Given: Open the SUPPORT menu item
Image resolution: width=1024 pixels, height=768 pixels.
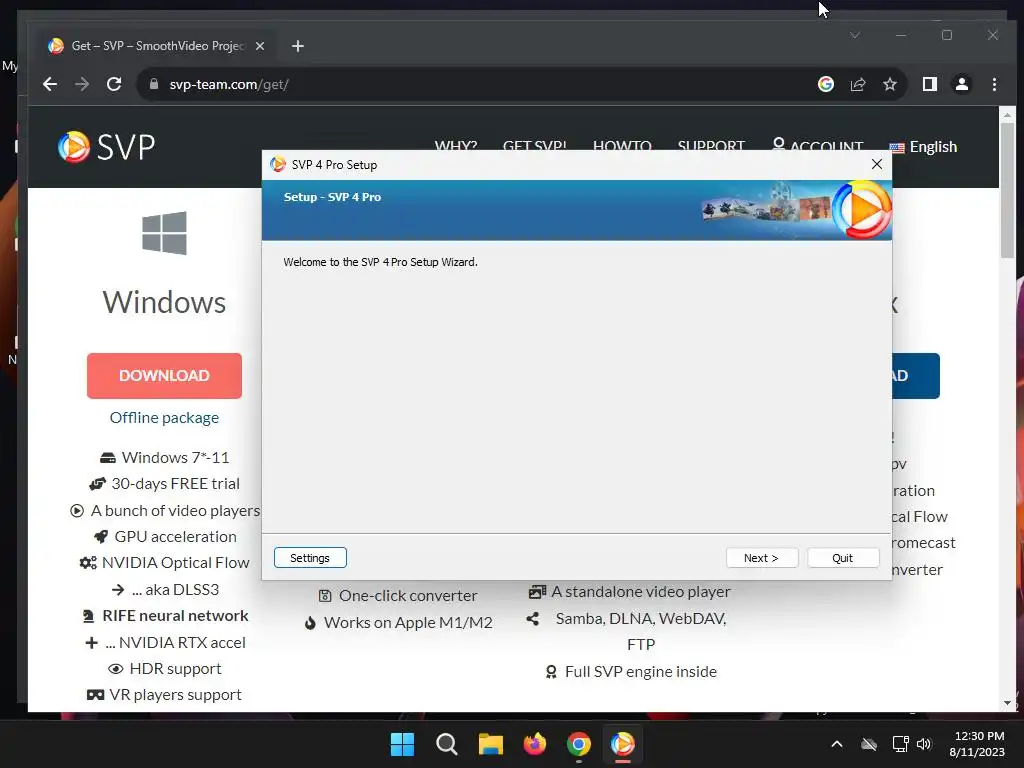Looking at the screenshot, I should [x=711, y=146].
